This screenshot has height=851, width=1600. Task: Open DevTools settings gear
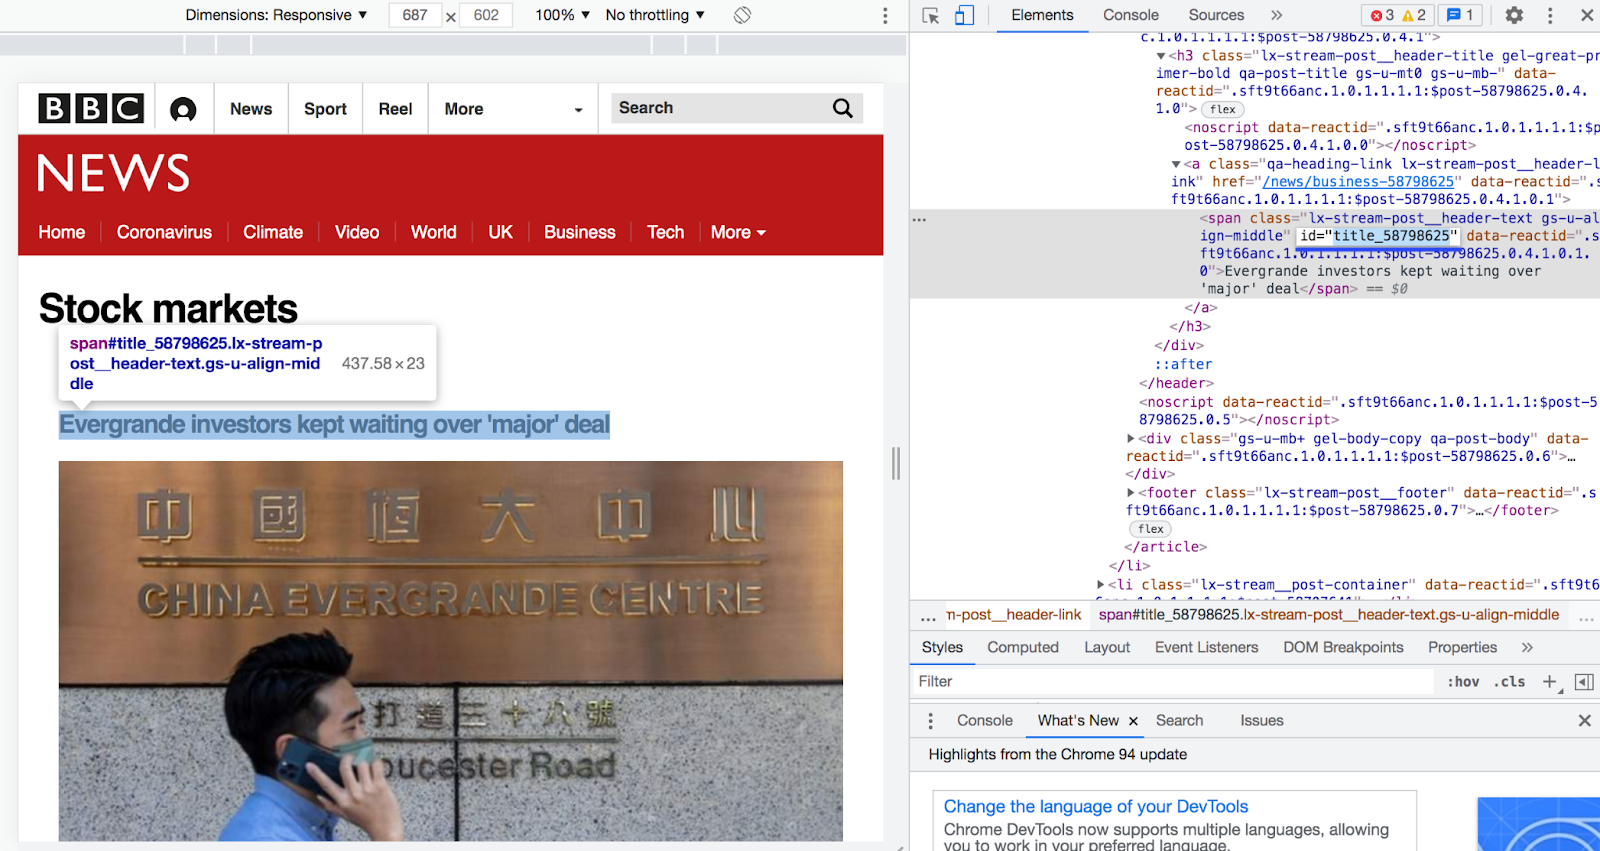(x=1514, y=15)
